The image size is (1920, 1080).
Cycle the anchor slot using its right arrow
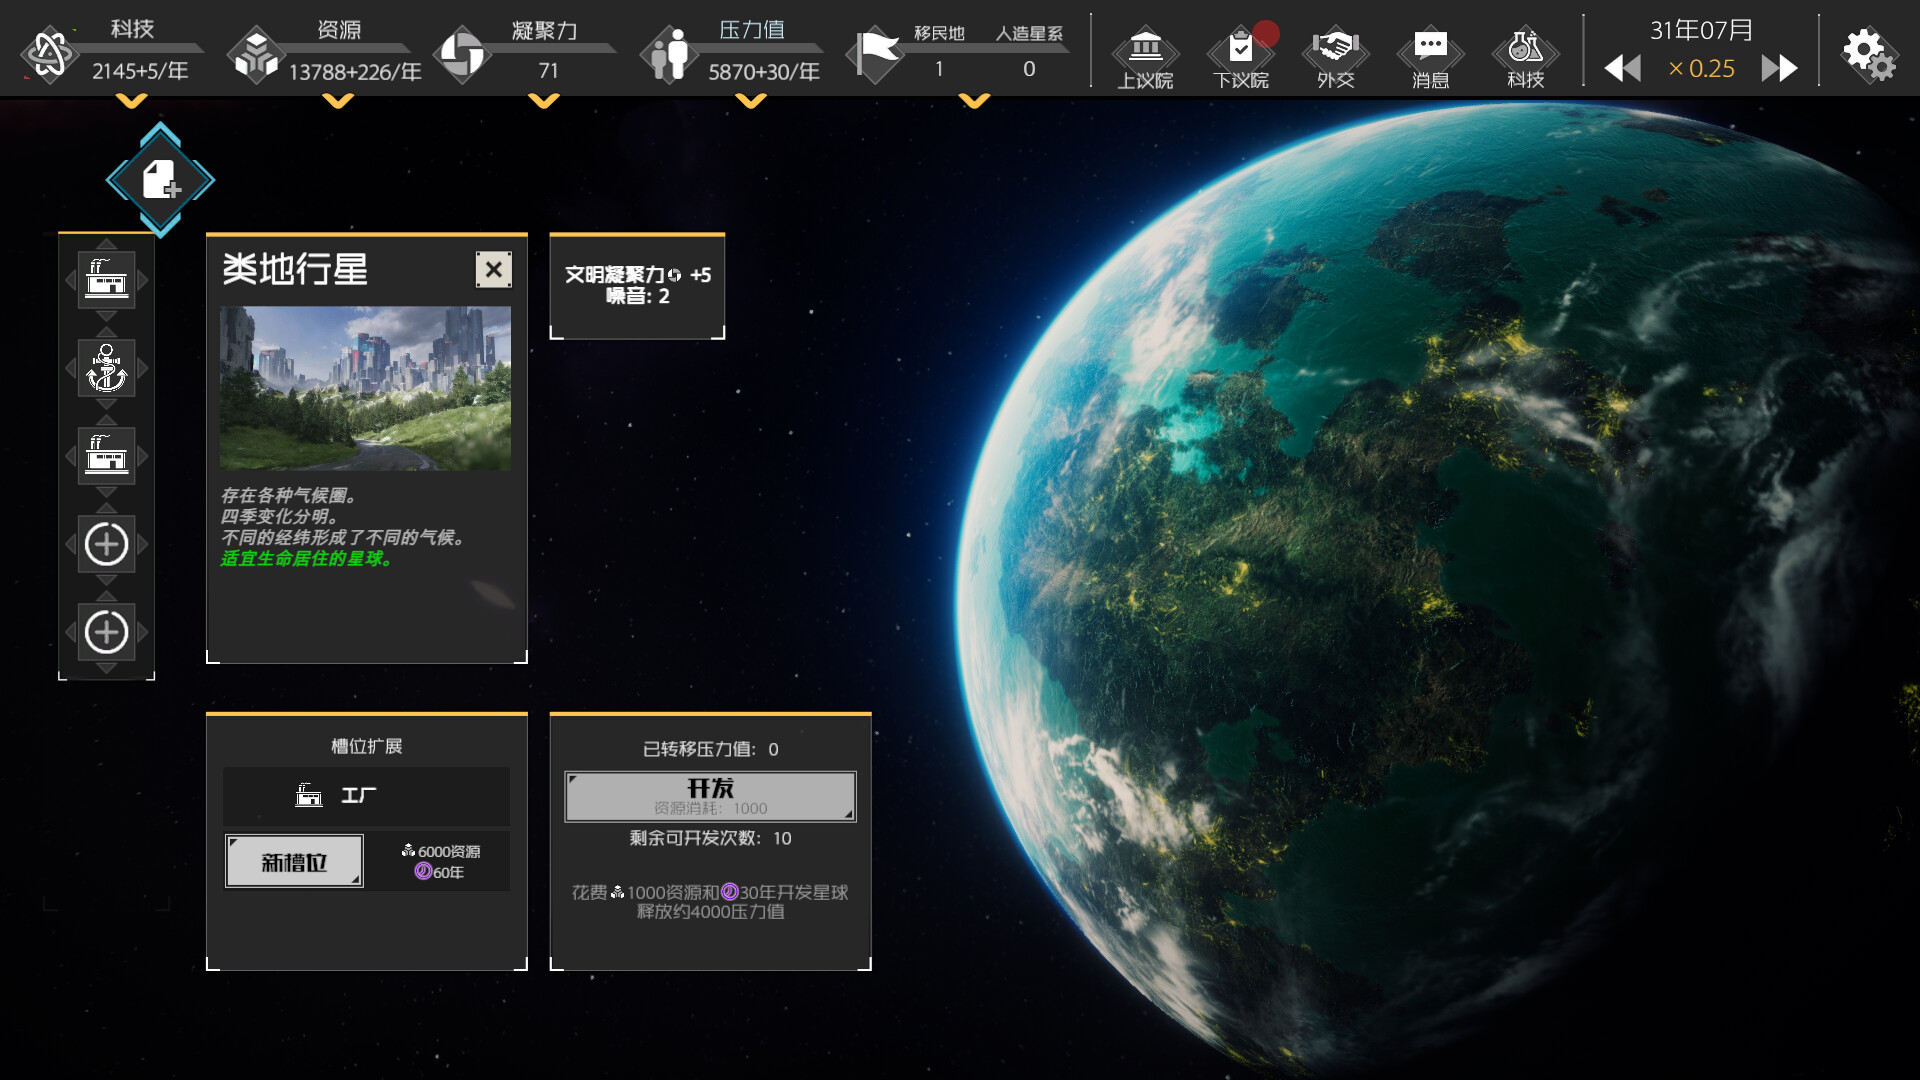[144, 368]
